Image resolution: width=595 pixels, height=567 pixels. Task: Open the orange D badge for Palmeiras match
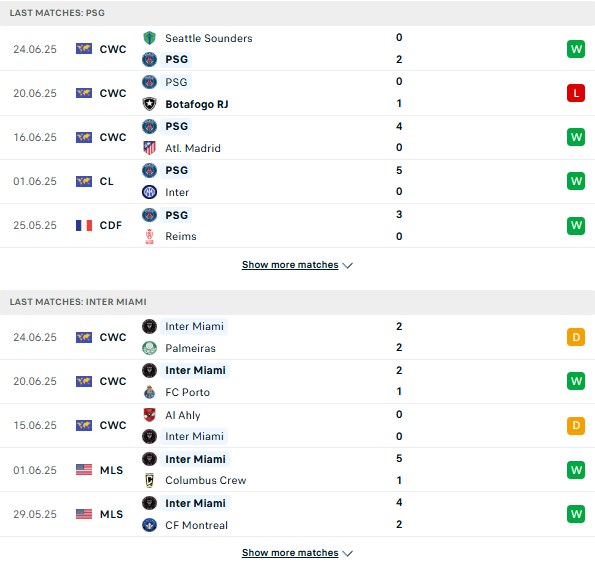click(576, 337)
